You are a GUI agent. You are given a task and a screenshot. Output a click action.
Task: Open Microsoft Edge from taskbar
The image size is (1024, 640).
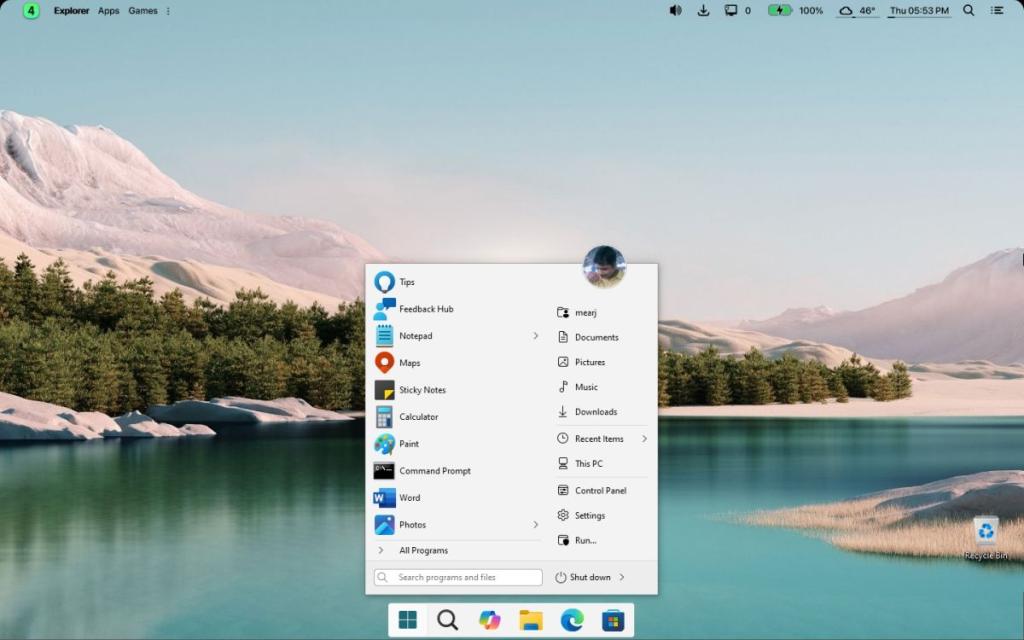572,621
